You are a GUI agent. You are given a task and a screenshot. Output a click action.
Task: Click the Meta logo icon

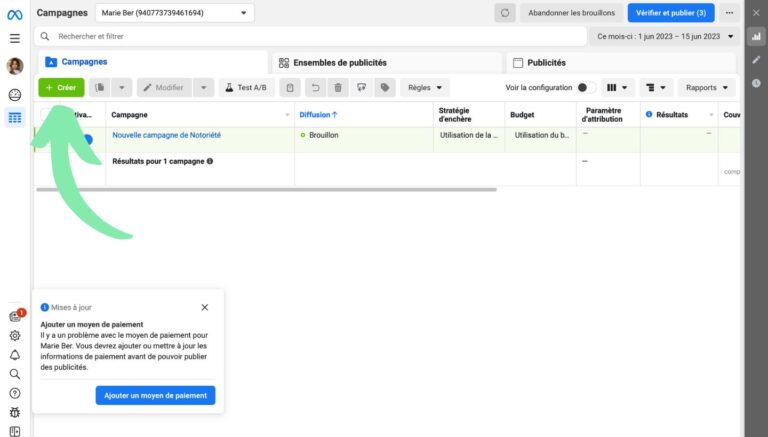coord(15,15)
